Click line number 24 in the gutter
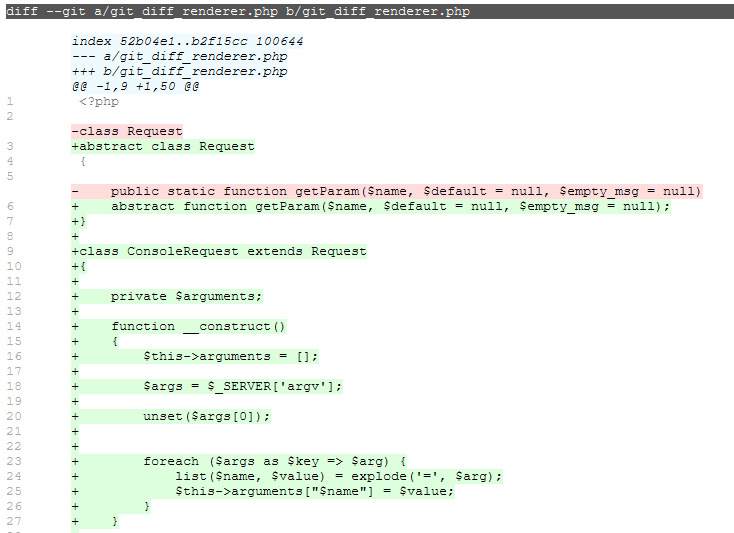The height and width of the screenshot is (533, 734). coord(14,476)
